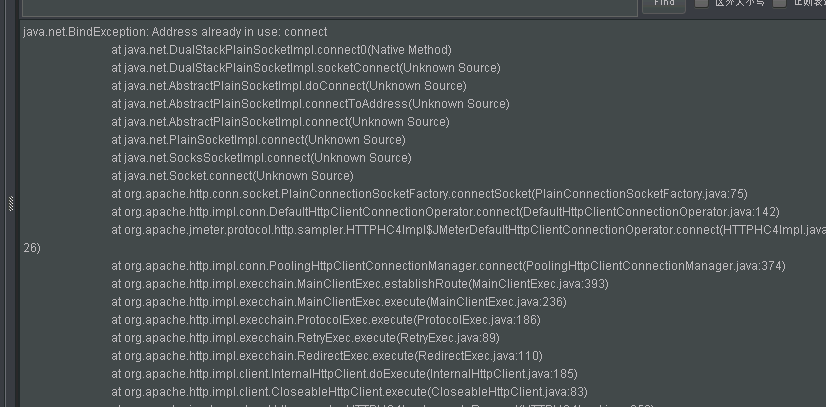This screenshot has height=407, width=826.
Task: Click the PoolingHttpClientConnectionManager.connect line
Action: [448, 266]
